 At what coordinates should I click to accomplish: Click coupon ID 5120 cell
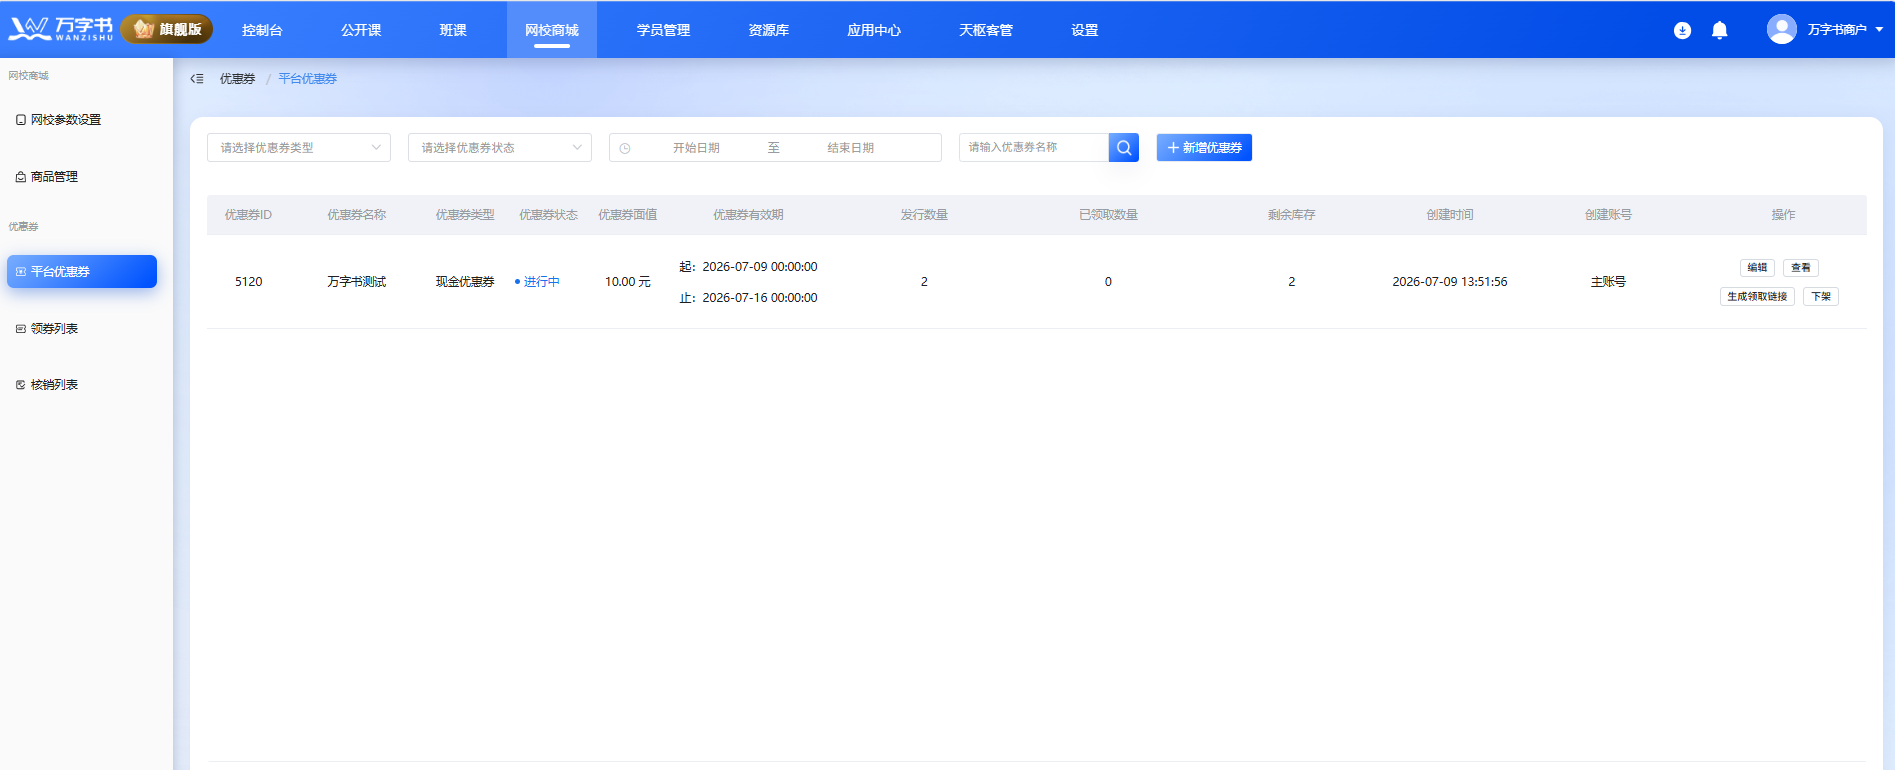point(249,282)
